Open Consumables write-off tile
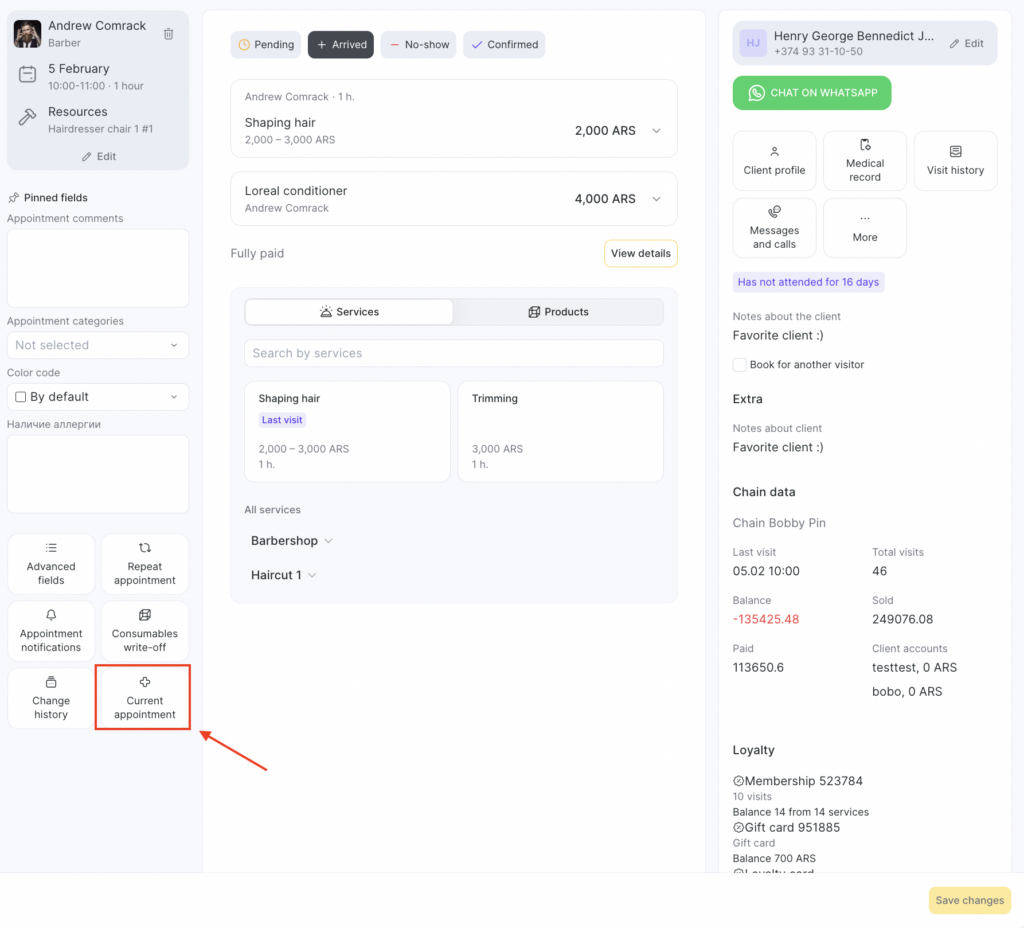 click(144, 631)
